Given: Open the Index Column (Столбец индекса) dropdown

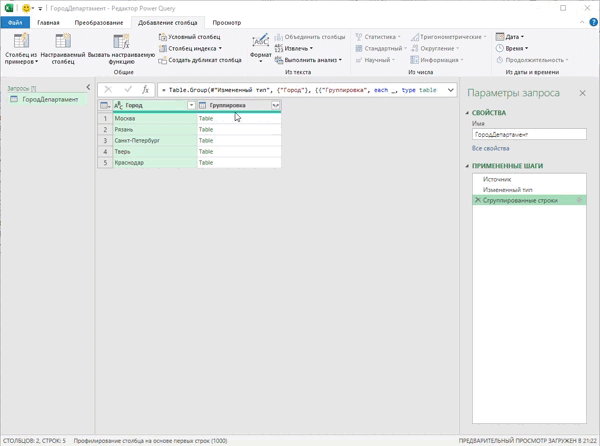Looking at the screenshot, I should 190,49.
